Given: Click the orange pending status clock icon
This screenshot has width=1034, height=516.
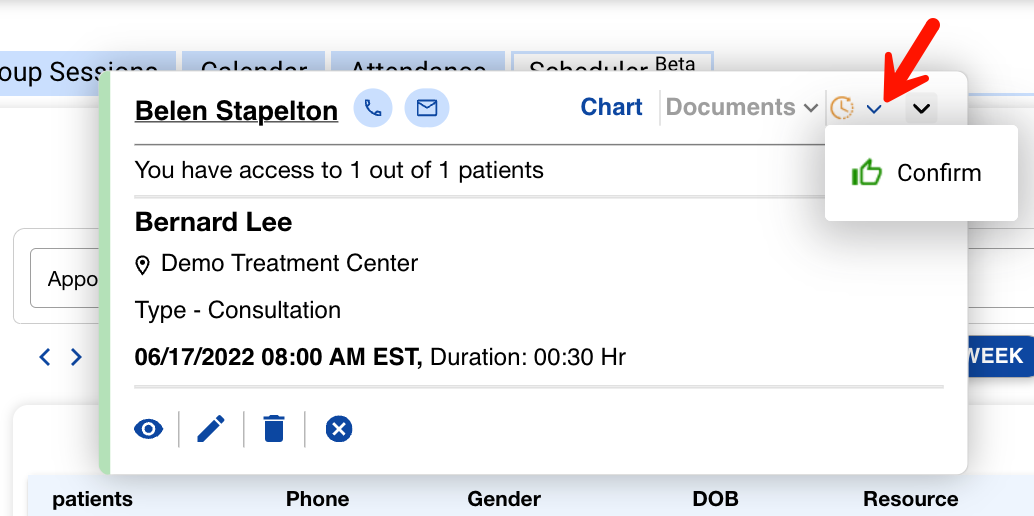Looking at the screenshot, I should [x=843, y=108].
